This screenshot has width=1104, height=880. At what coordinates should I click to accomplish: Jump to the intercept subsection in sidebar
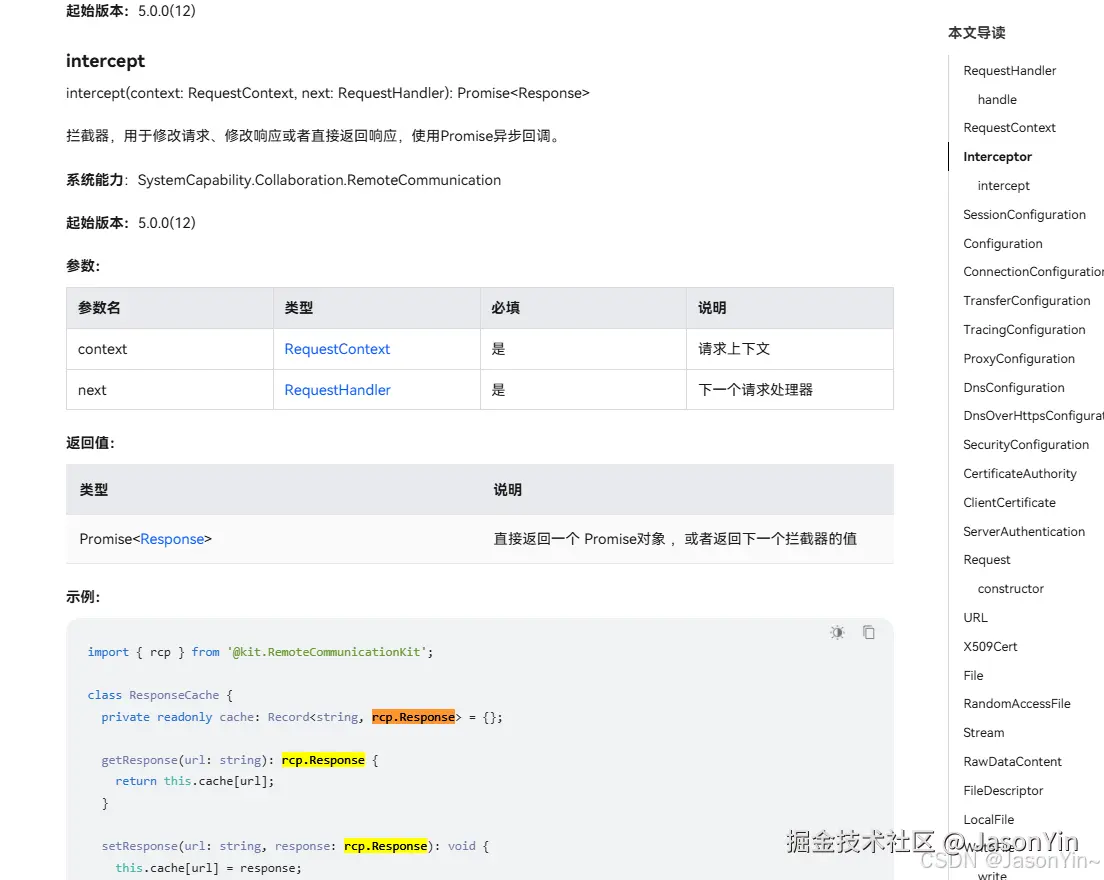click(1003, 185)
